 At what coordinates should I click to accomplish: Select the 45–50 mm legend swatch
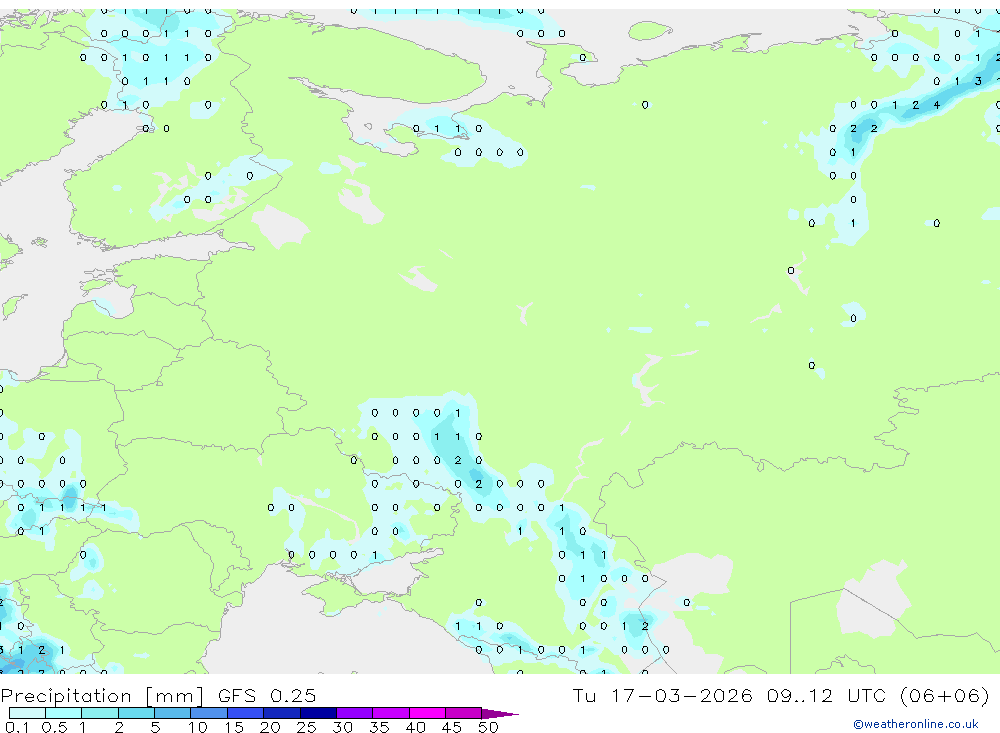[x=464, y=713]
